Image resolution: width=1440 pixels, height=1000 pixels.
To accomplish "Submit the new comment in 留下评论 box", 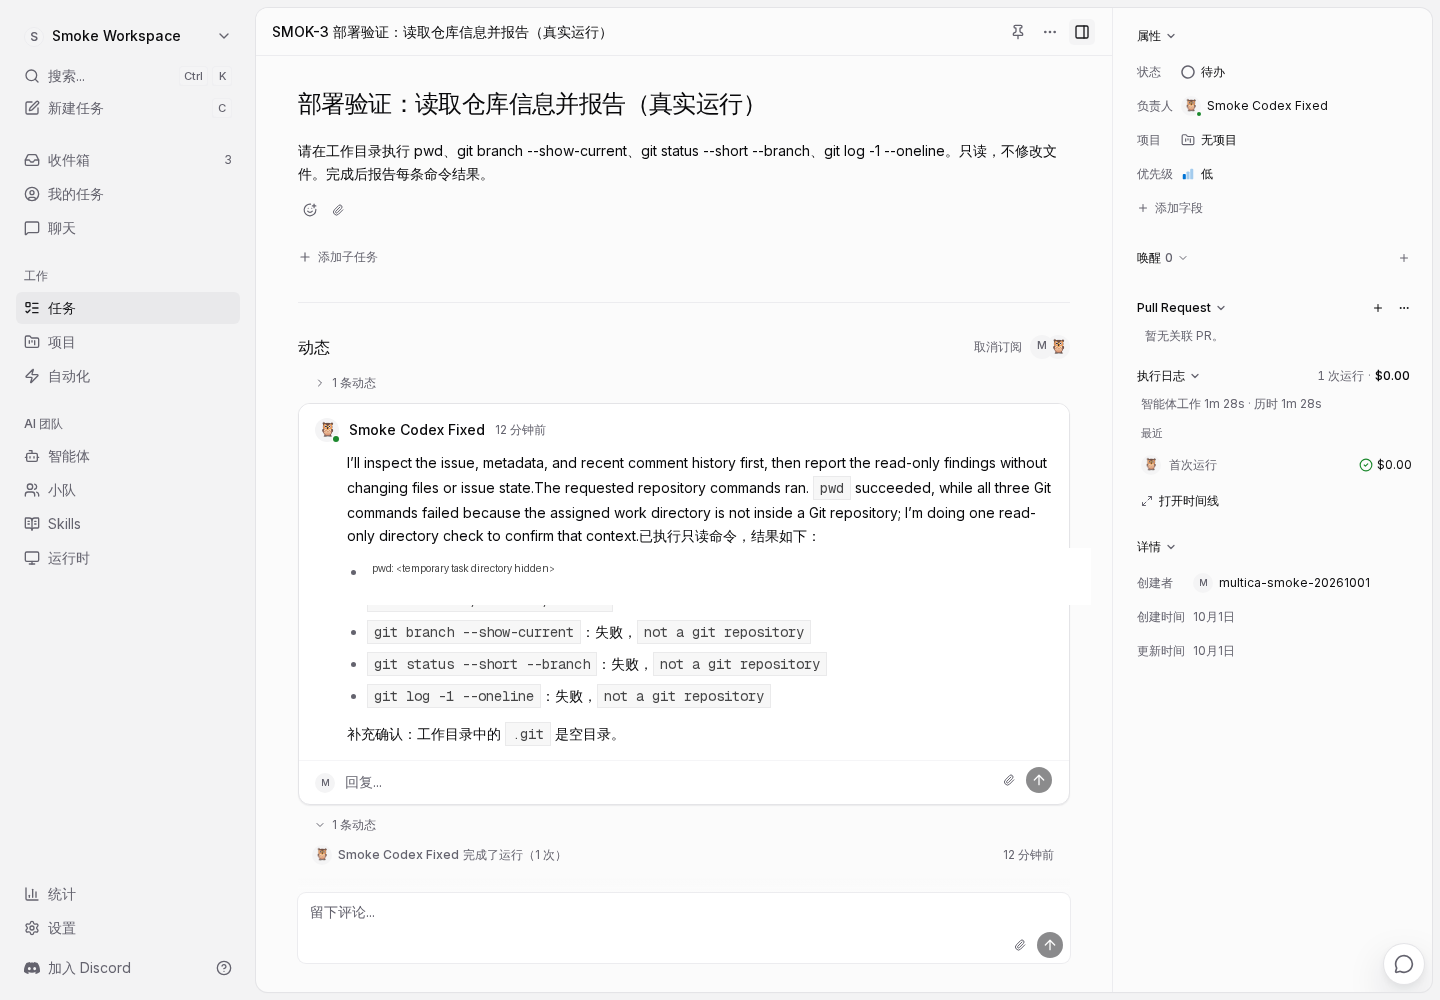I will (1050, 945).
